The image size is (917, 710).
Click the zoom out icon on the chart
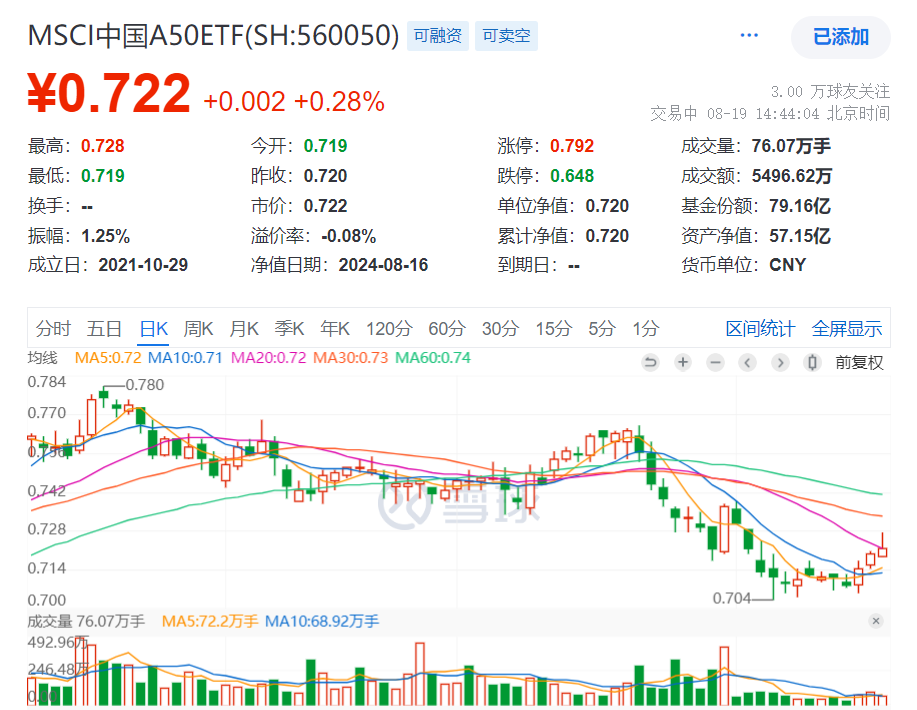click(x=715, y=362)
